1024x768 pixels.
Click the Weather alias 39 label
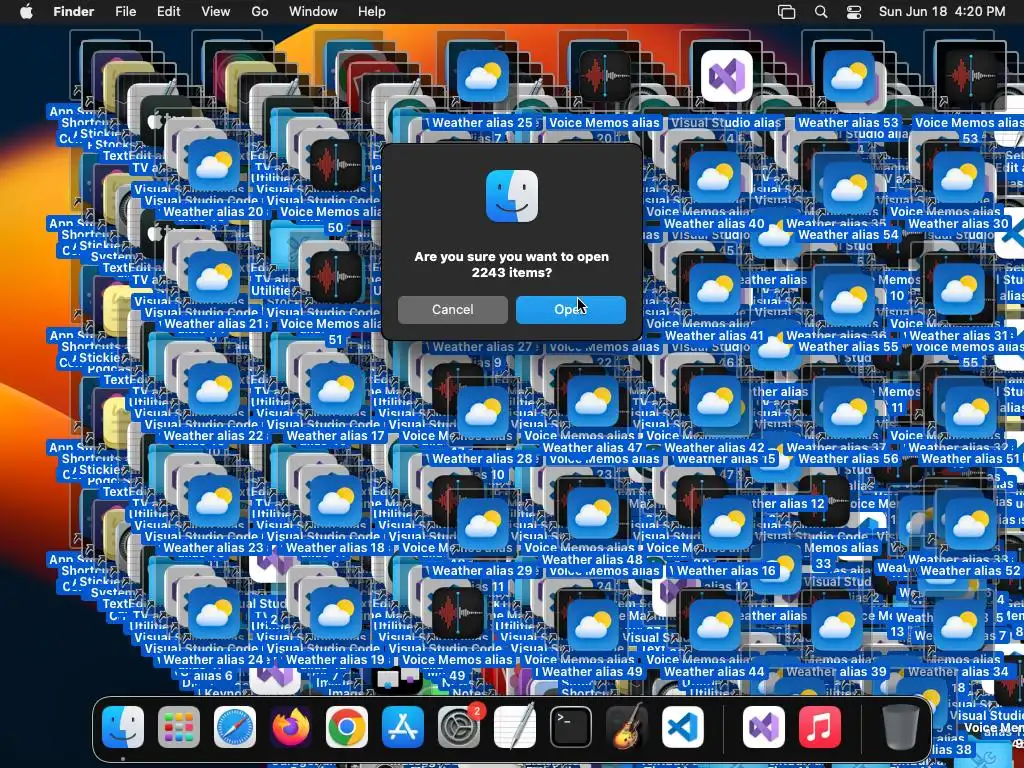(x=836, y=671)
